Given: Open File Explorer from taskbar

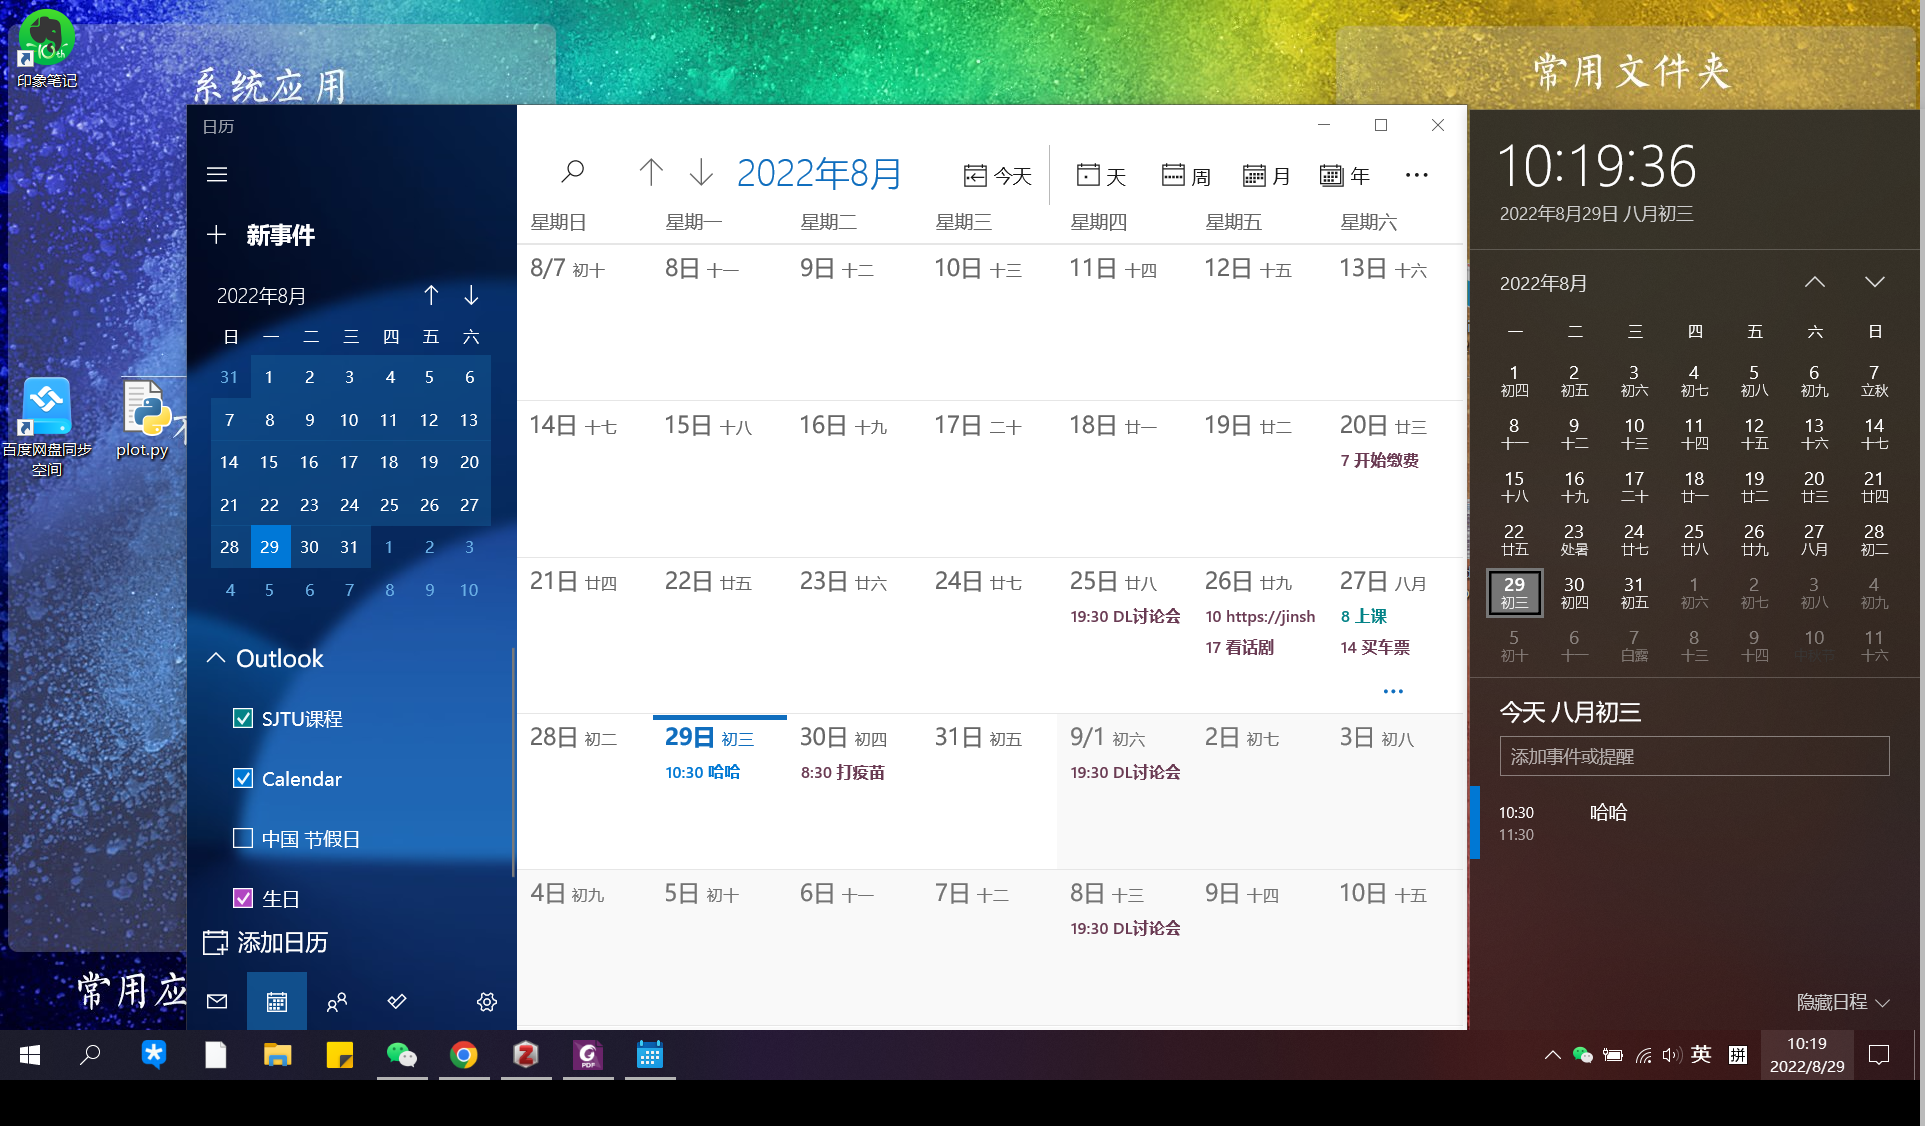Looking at the screenshot, I should coord(277,1054).
